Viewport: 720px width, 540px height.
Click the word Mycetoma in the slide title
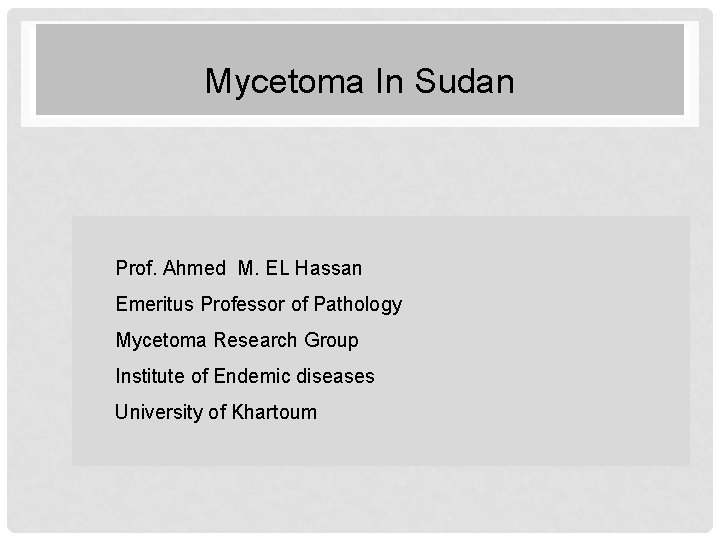(284, 82)
